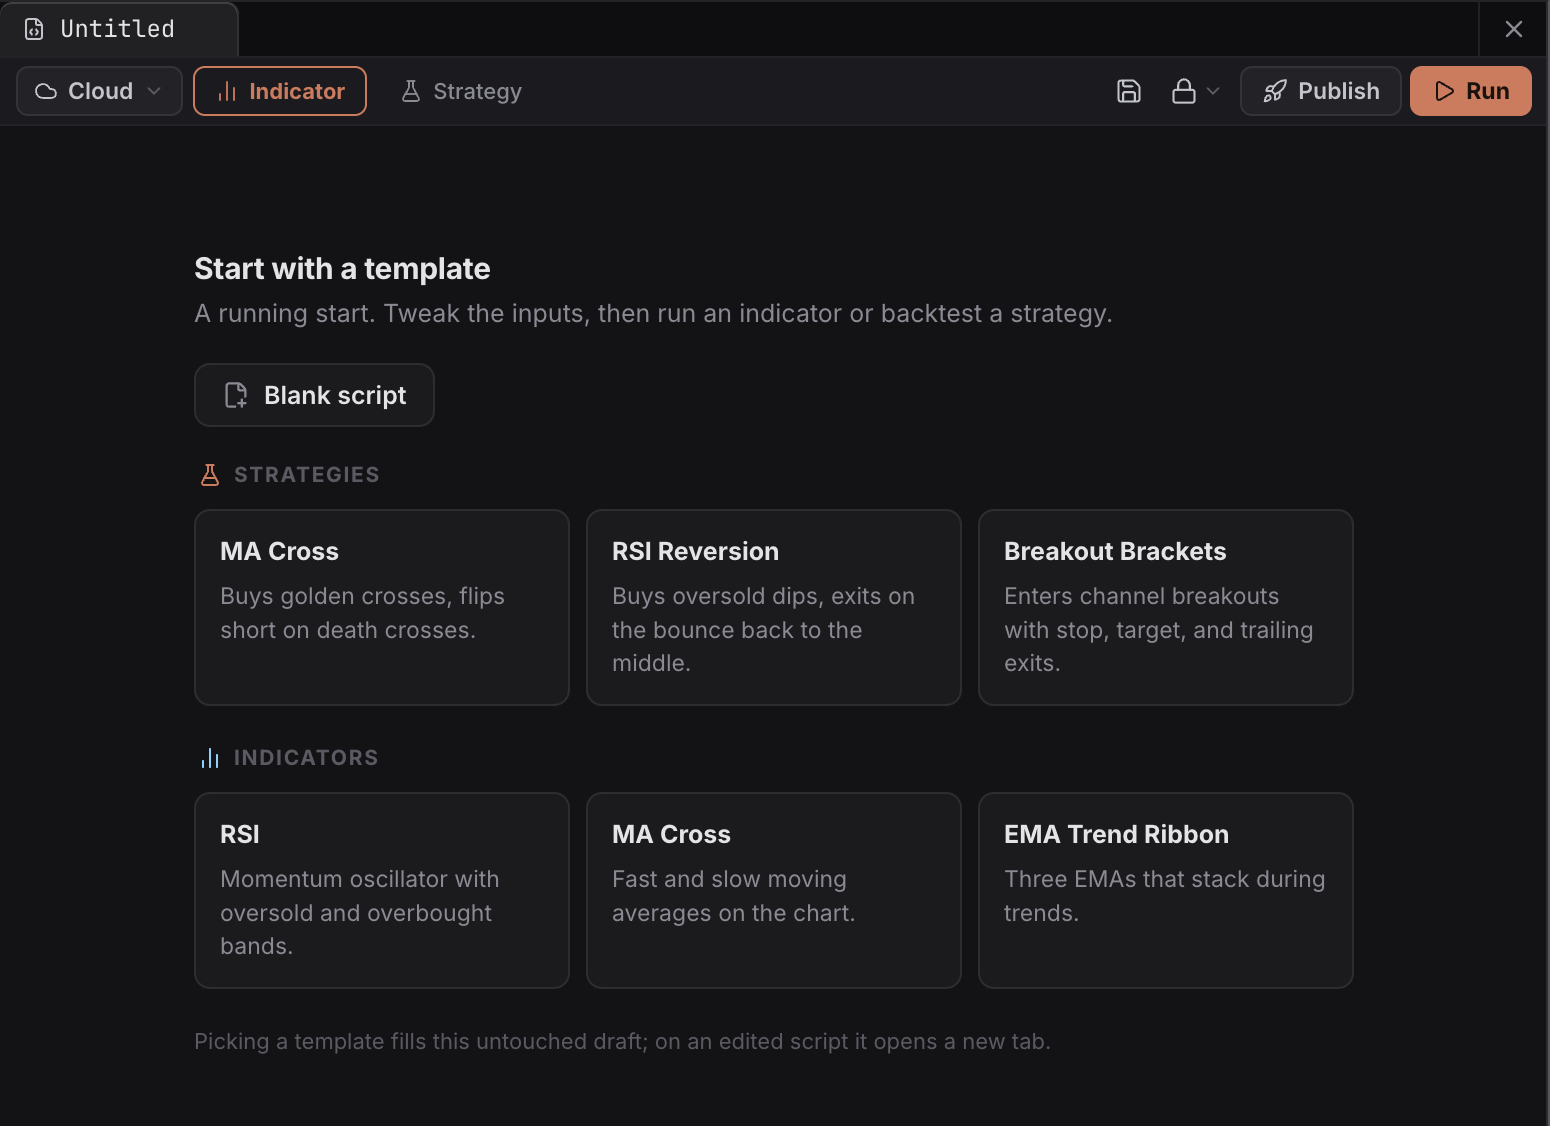This screenshot has width=1550, height=1126.
Task: Pick the Breakout Brackets strategy template
Action: tap(1166, 608)
